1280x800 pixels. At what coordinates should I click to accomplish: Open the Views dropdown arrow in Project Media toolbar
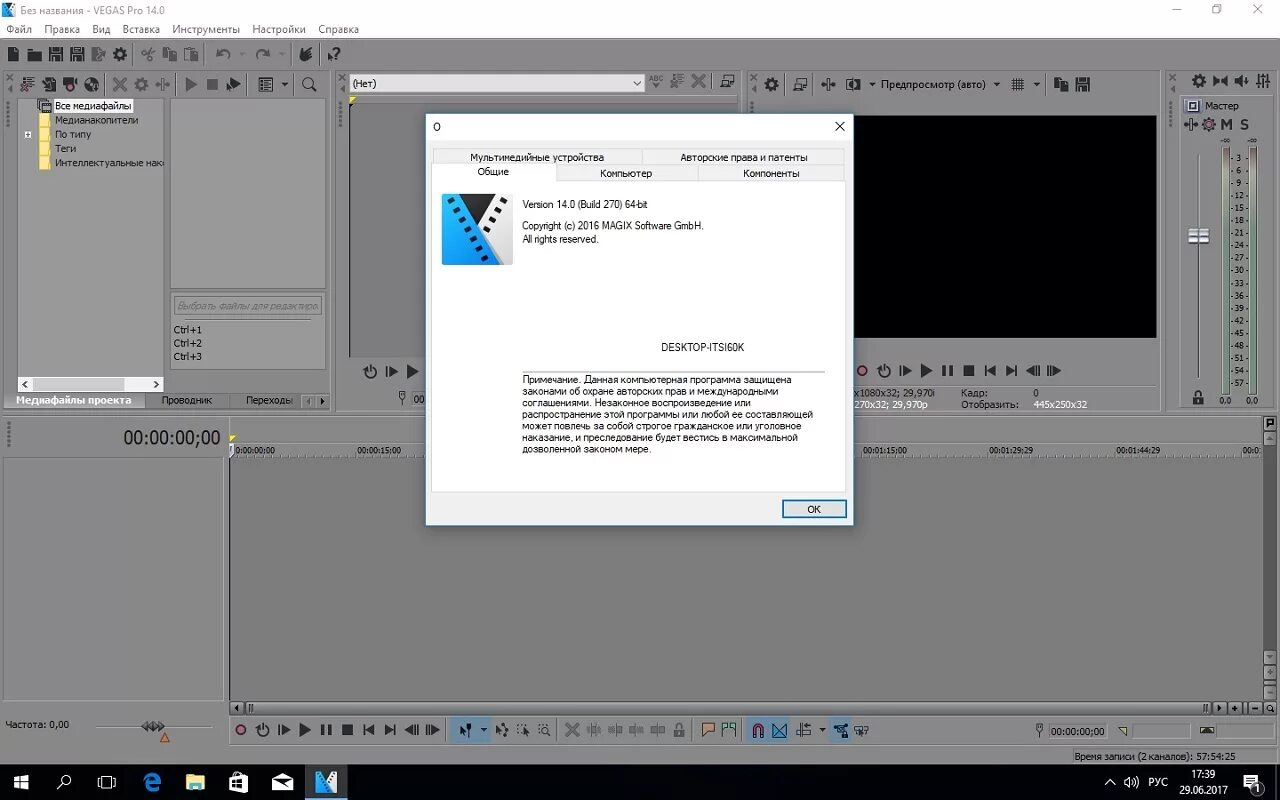285,85
